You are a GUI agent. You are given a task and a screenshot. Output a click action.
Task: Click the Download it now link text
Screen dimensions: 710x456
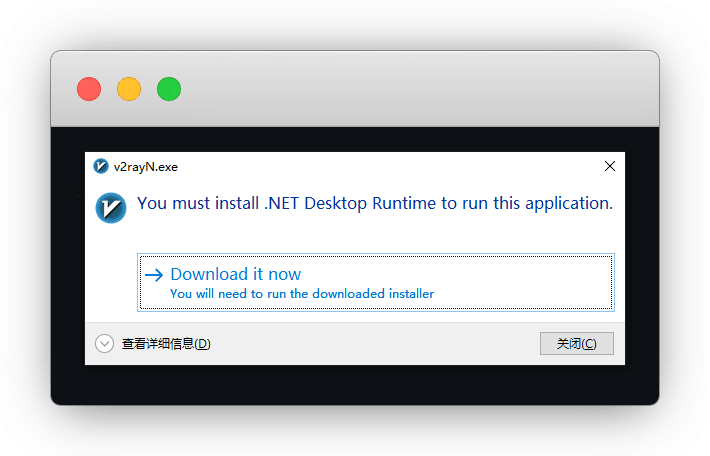[x=236, y=274]
